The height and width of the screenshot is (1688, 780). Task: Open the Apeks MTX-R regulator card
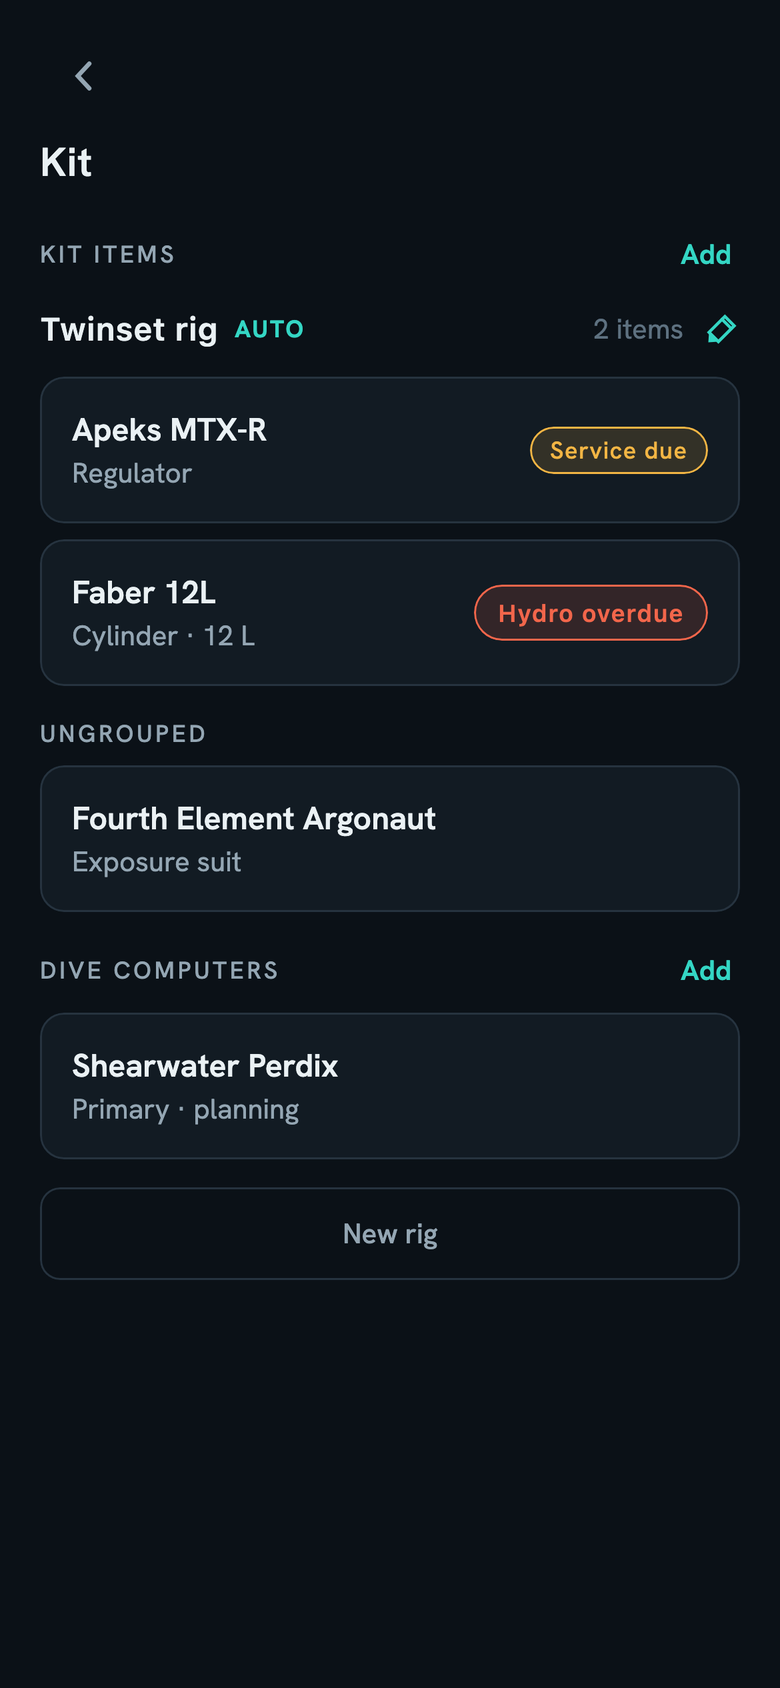(x=390, y=450)
